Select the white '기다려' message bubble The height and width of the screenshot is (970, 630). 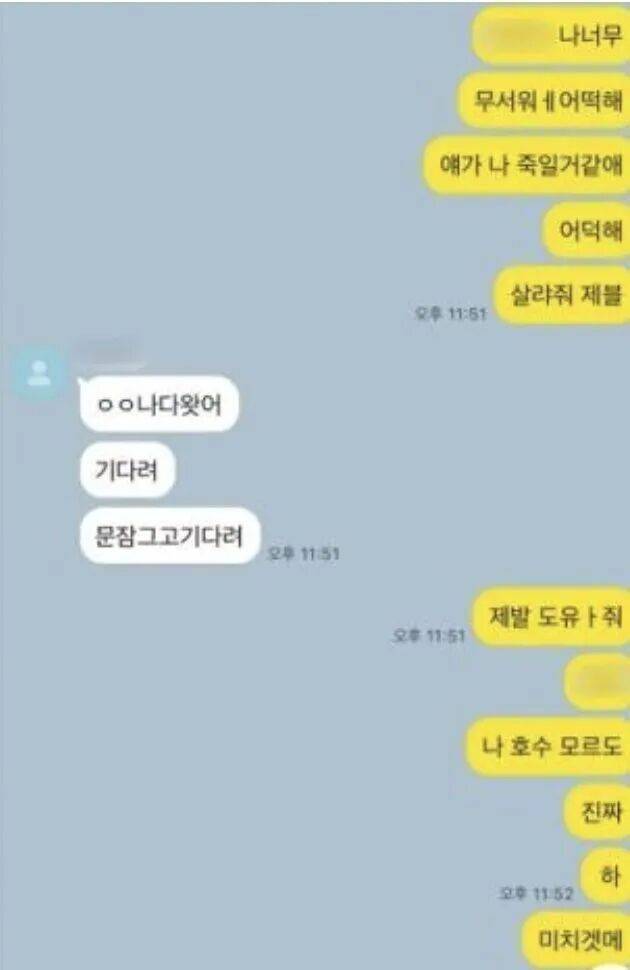click(x=127, y=470)
